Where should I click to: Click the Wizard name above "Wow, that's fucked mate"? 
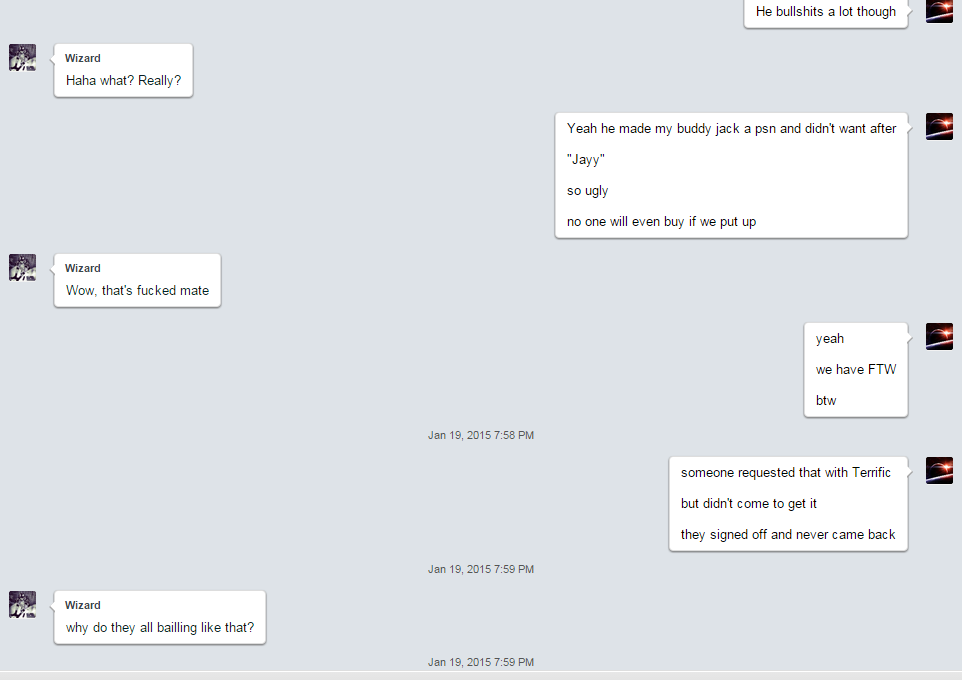click(x=83, y=268)
